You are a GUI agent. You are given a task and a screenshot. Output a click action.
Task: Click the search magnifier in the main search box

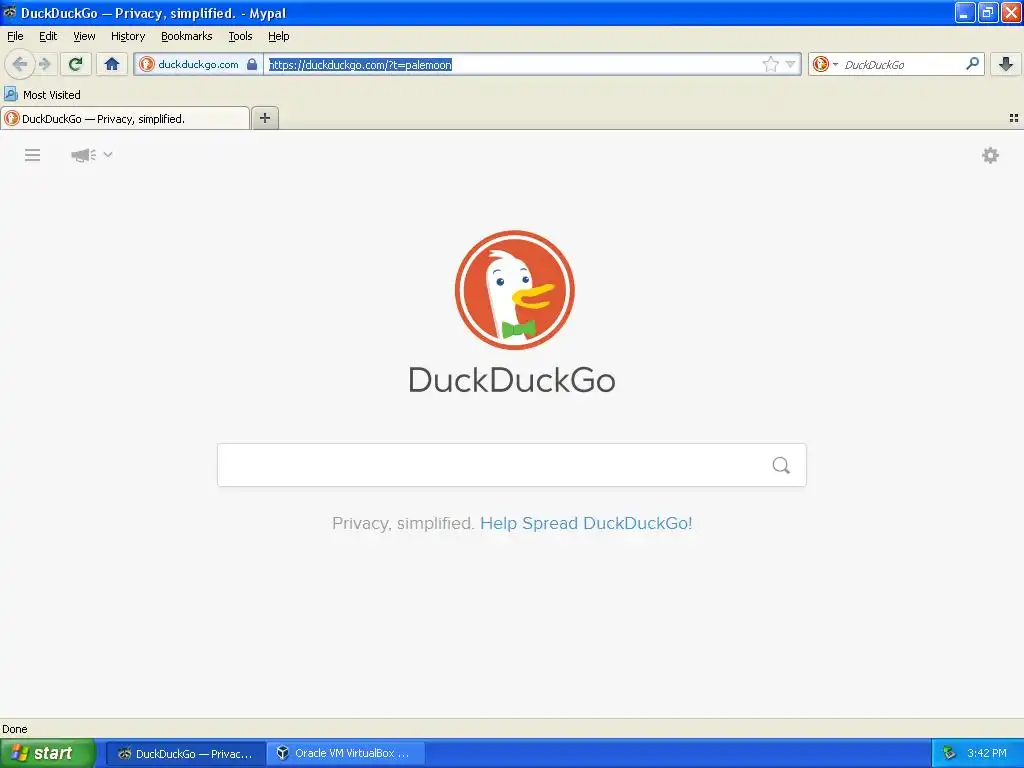(781, 465)
